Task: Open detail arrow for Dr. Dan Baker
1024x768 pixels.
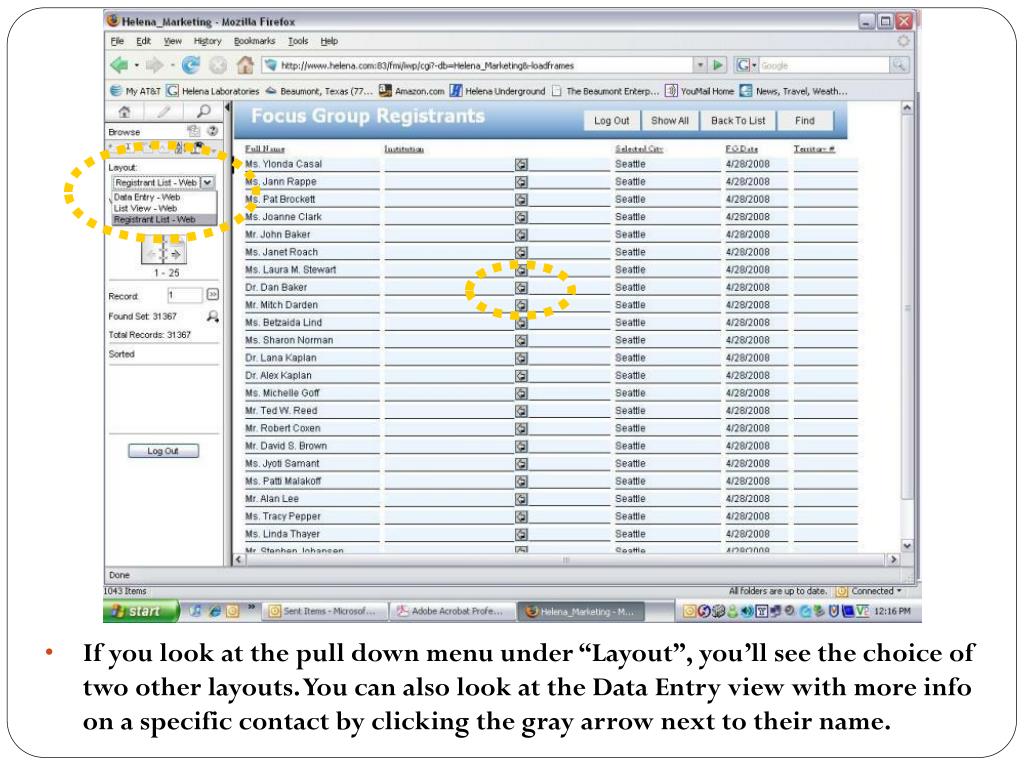Action: pyautogui.click(x=521, y=288)
